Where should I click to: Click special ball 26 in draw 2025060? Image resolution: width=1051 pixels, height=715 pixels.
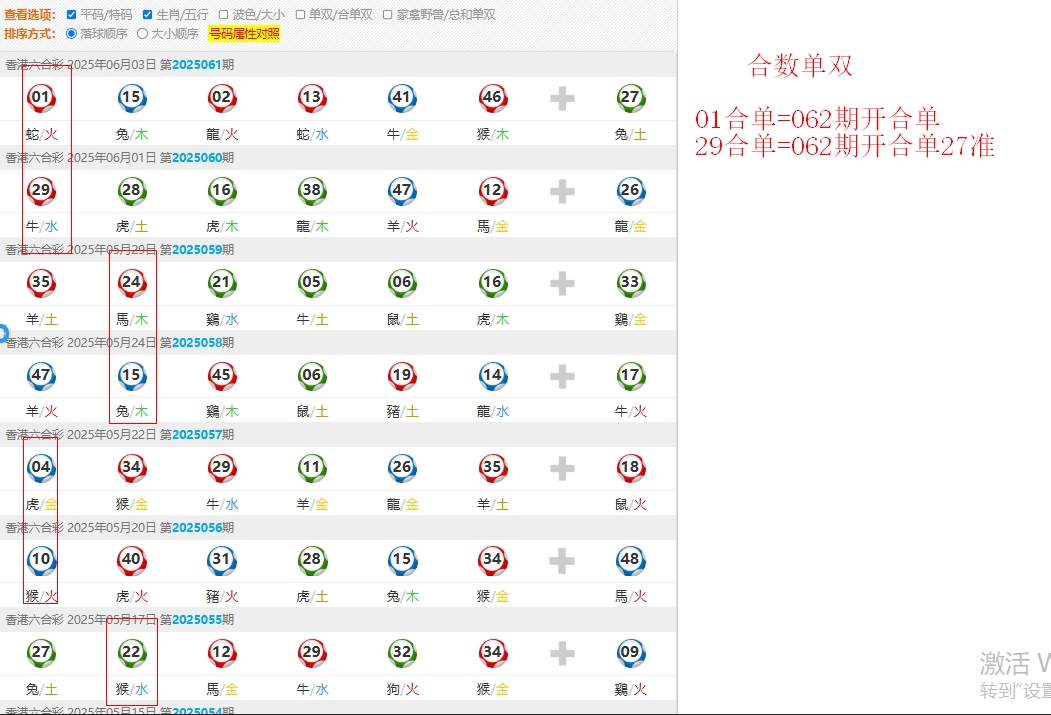point(631,191)
